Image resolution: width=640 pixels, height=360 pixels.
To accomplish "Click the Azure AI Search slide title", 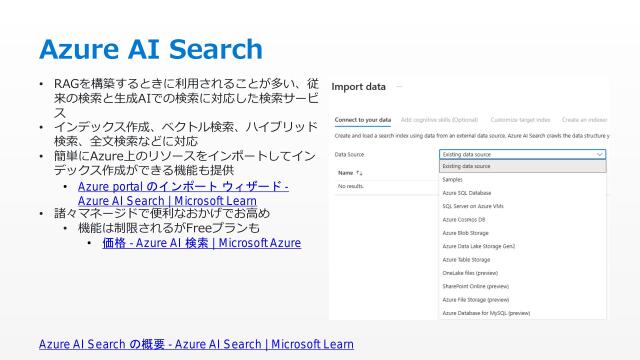I will [x=151, y=49].
